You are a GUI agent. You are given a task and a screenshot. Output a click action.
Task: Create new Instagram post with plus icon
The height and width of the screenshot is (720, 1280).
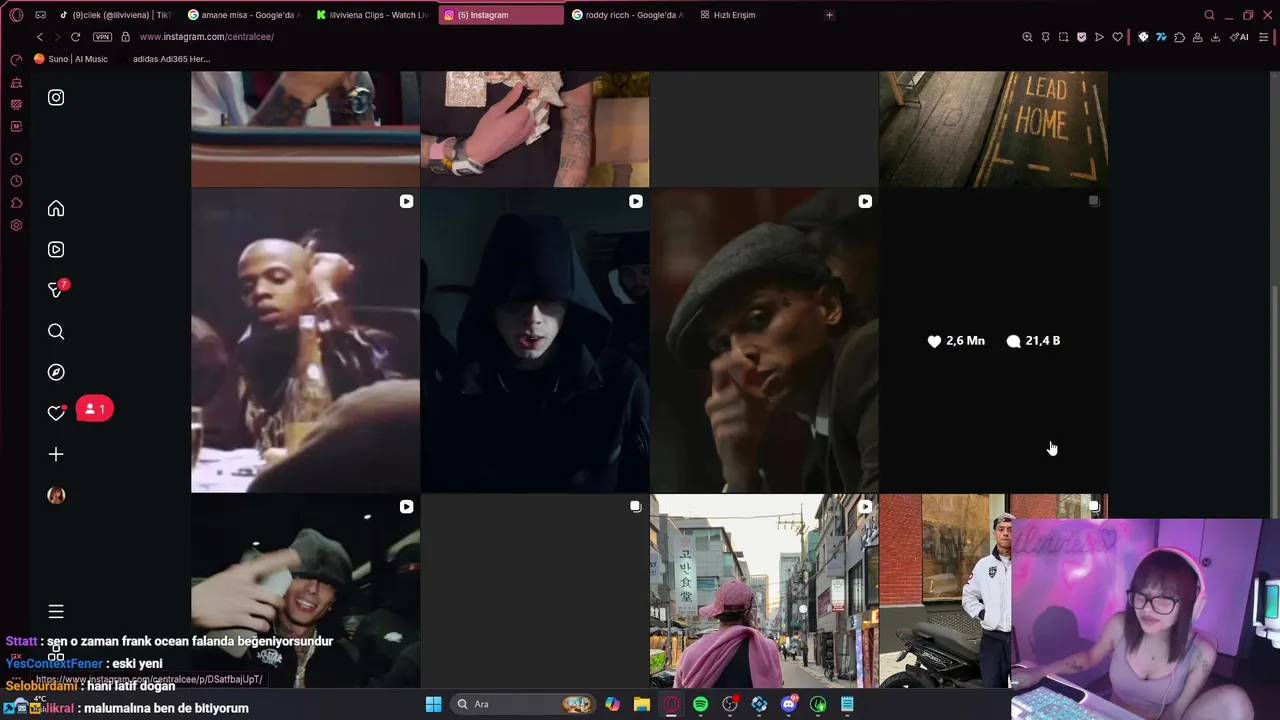point(56,454)
